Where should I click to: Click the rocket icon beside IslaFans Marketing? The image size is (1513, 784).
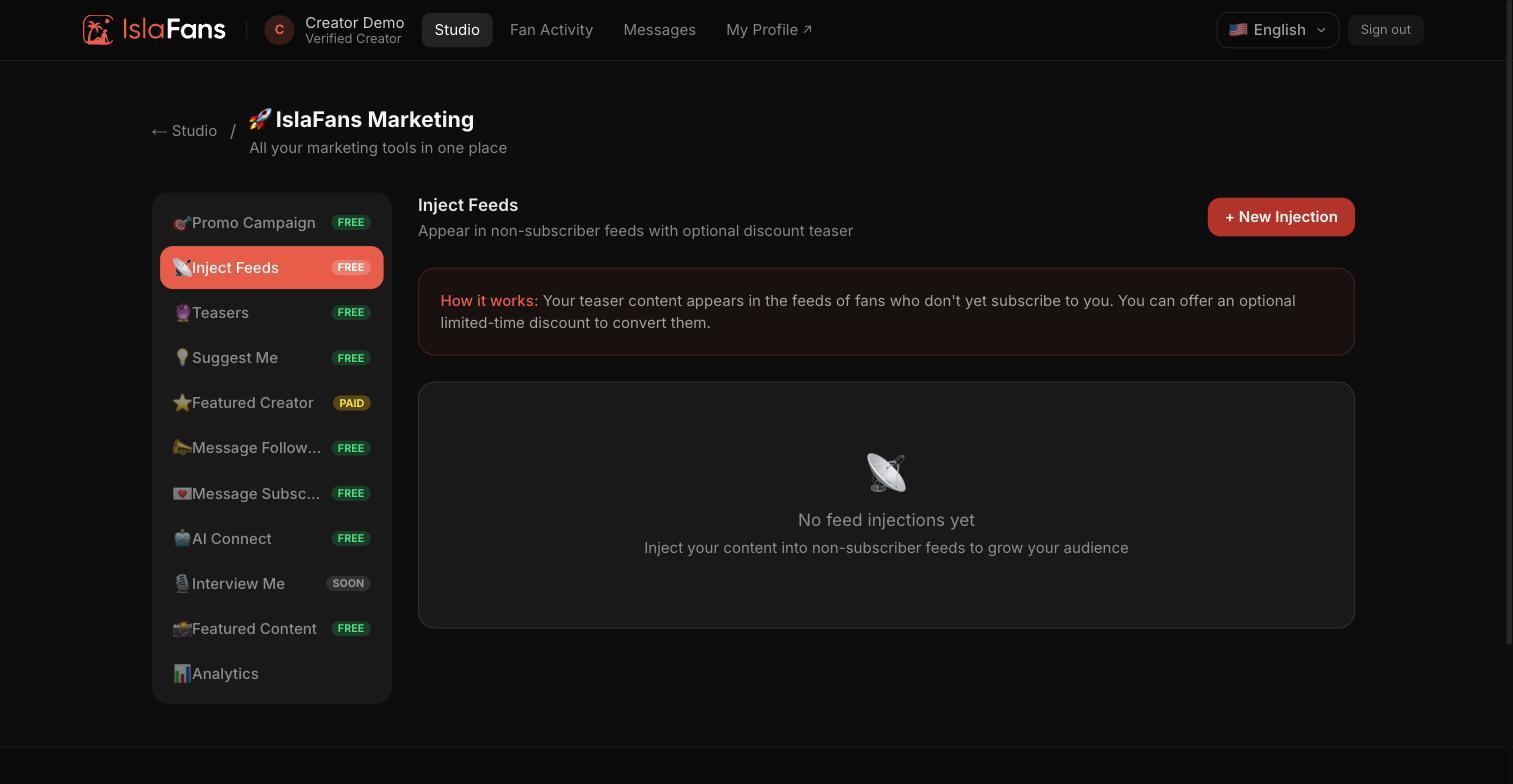pyautogui.click(x=260, y=119)
